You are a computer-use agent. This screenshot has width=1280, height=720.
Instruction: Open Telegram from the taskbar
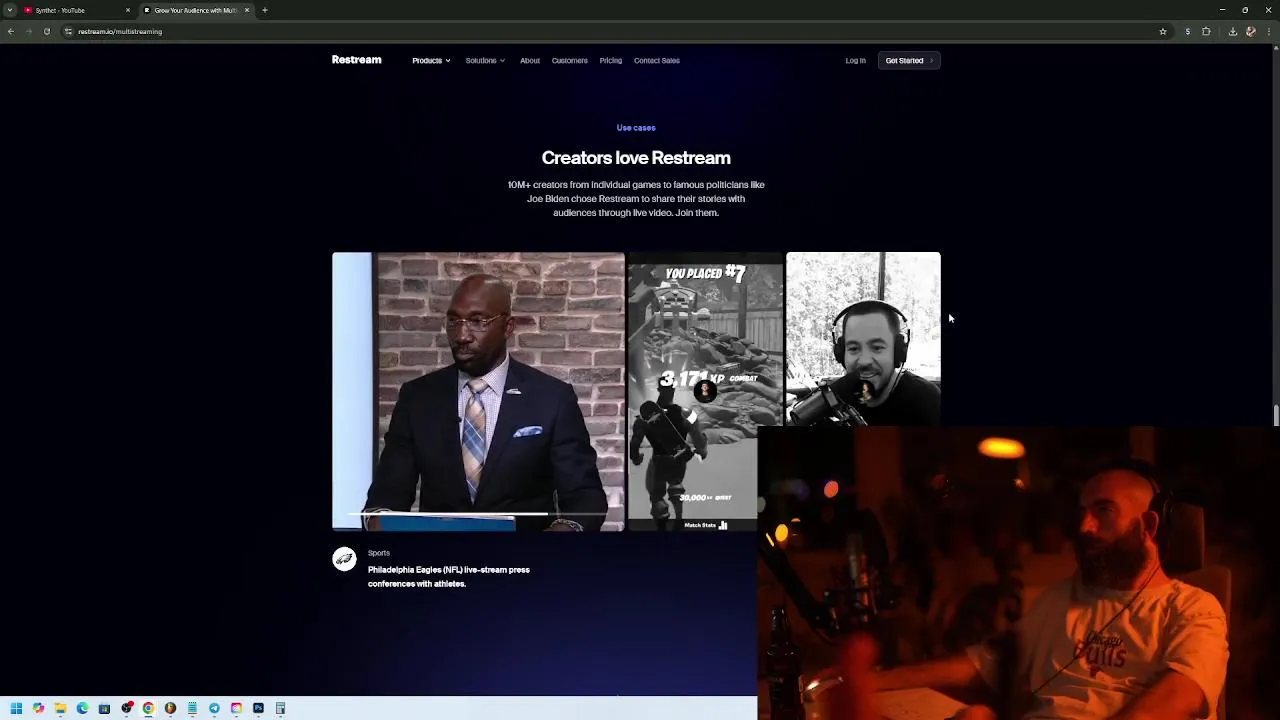tap(214, 708)
